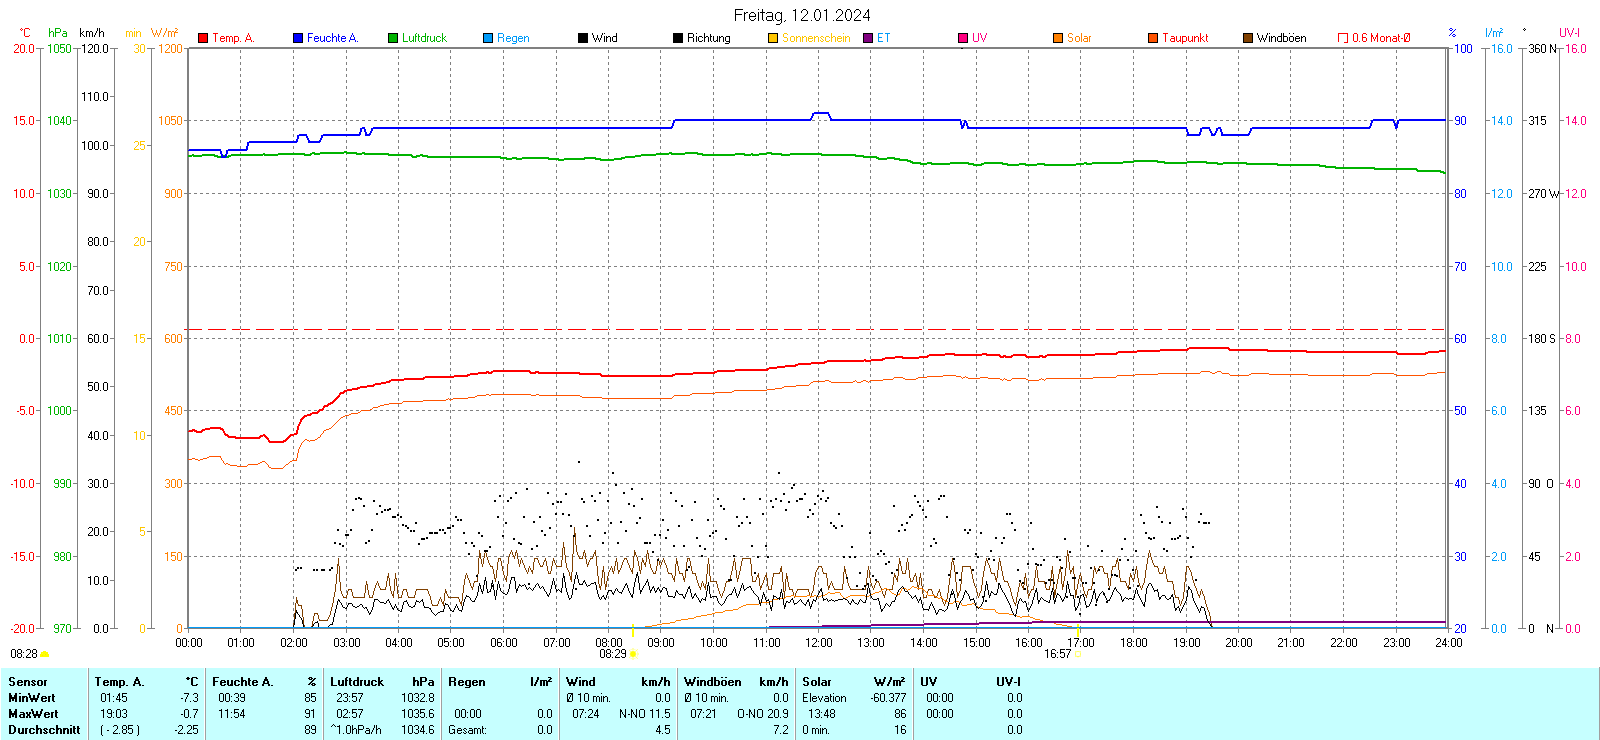
Task: Click the sun icon beside 08:28
Action: 45,654
